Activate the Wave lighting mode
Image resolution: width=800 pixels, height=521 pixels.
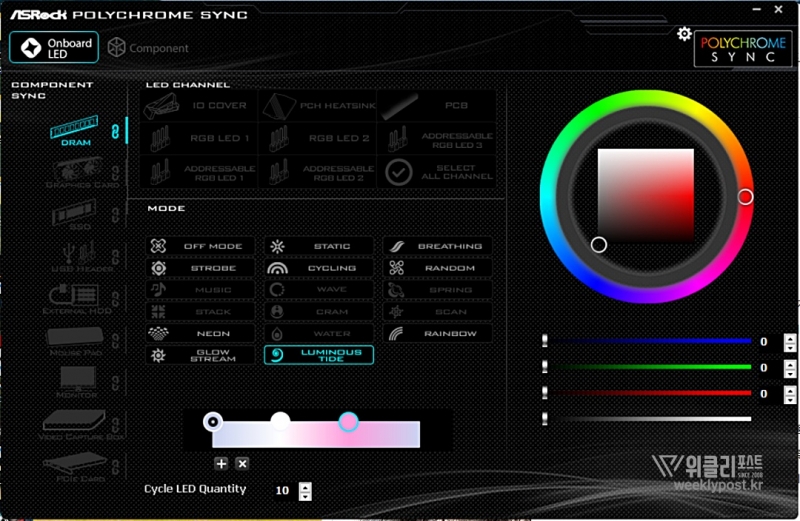coord(319,290)
